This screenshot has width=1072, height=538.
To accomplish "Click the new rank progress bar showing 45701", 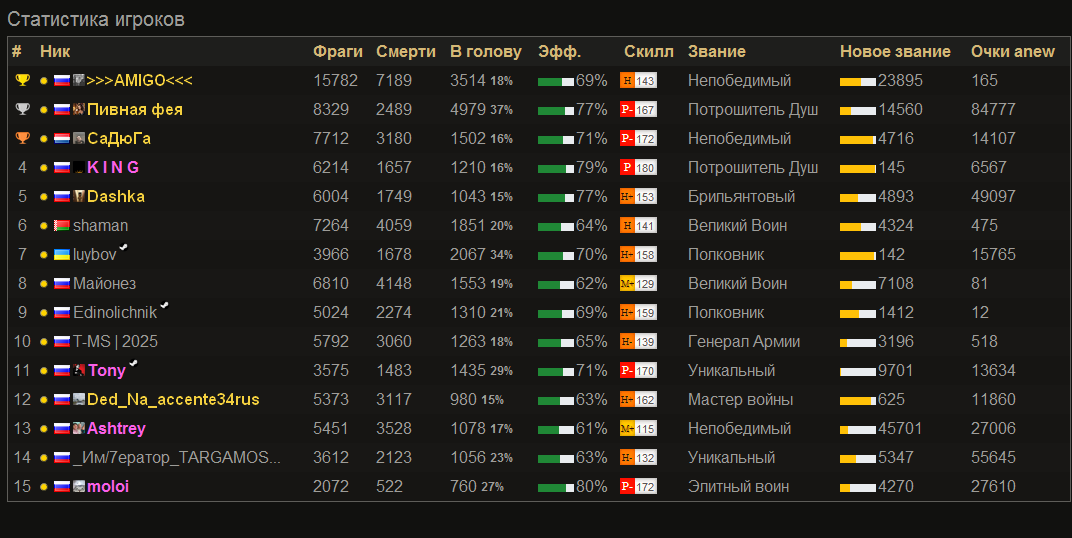I will 857,429.
